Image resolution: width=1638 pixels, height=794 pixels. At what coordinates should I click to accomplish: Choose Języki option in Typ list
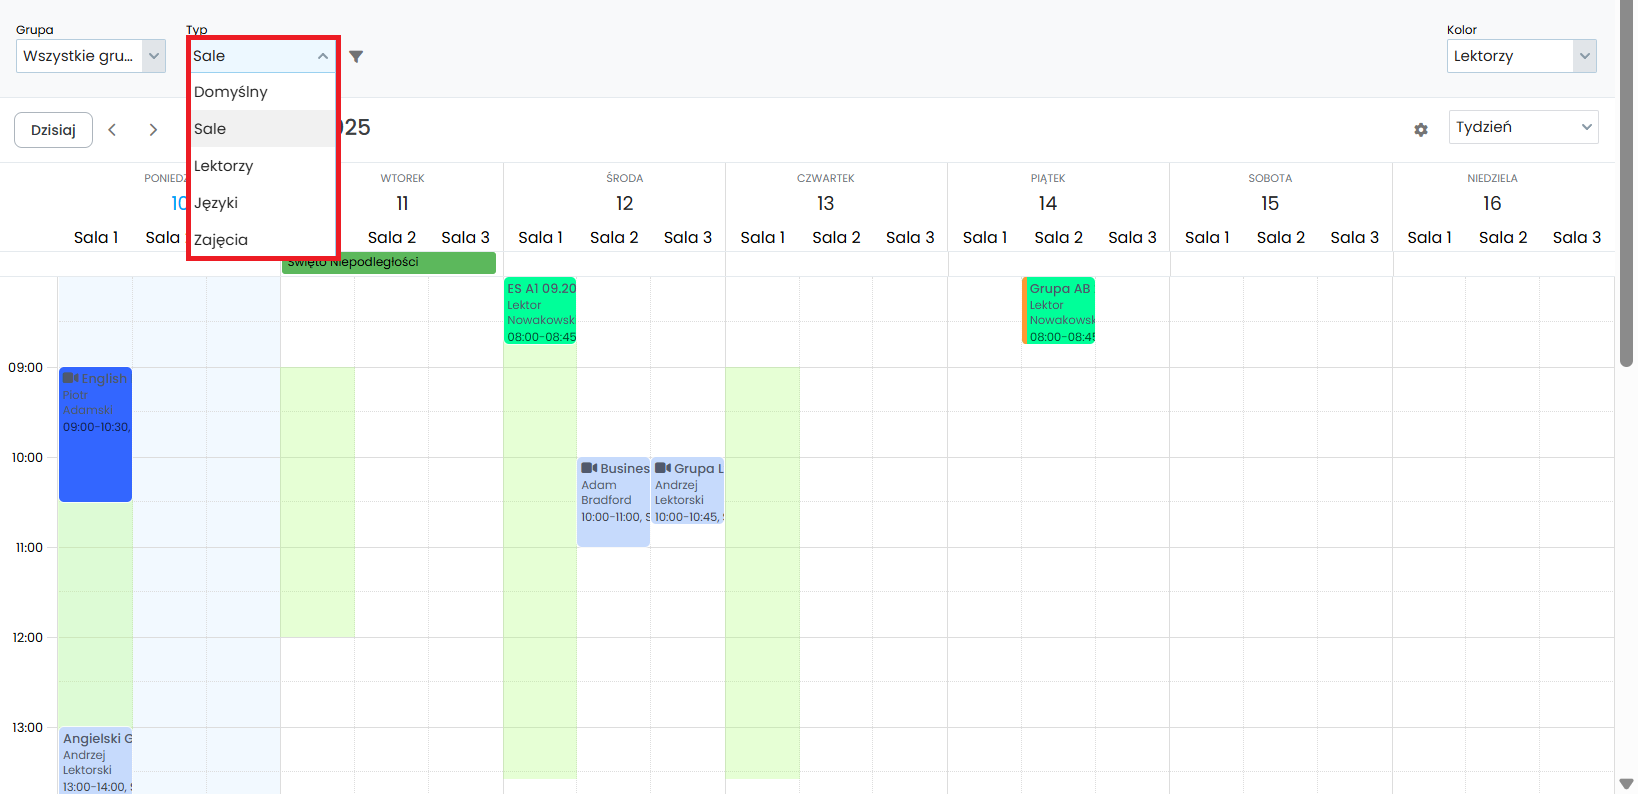(x=216, y=203)
